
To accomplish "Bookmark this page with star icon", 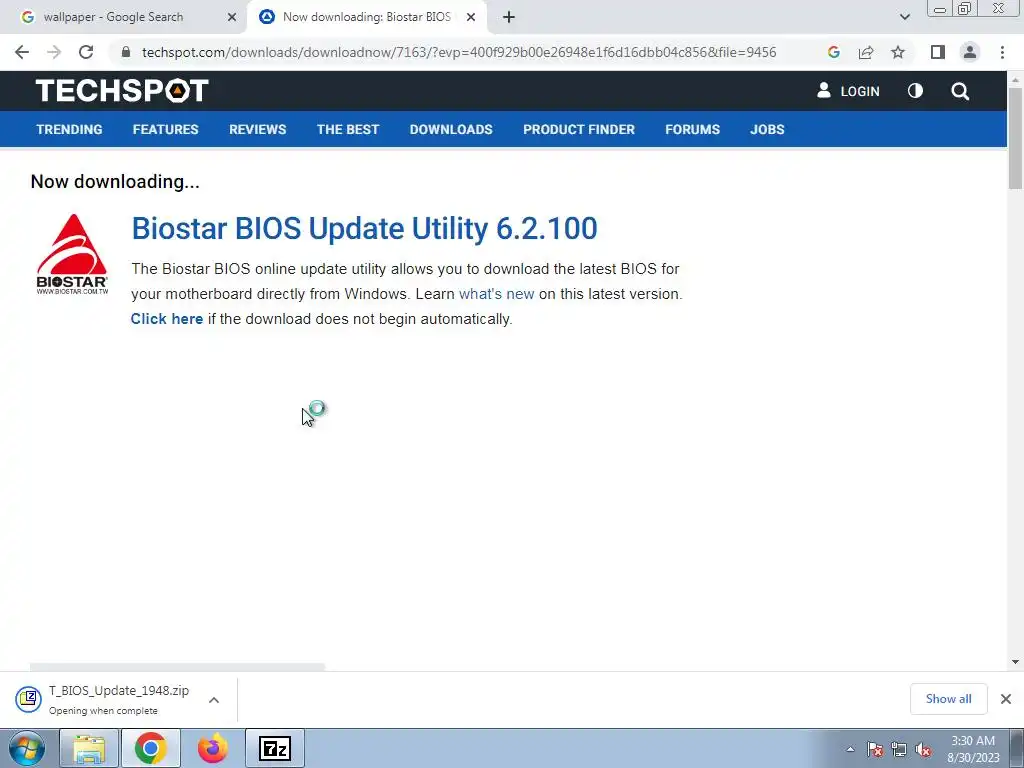I will pyautogui.click(x=898, y=52).
